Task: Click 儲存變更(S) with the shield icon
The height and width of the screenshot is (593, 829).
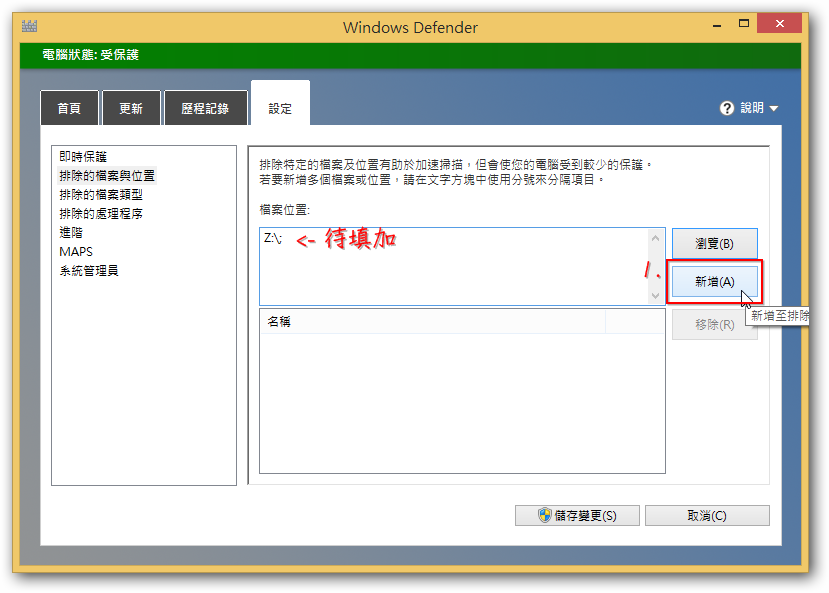Action: click(576, 516)
